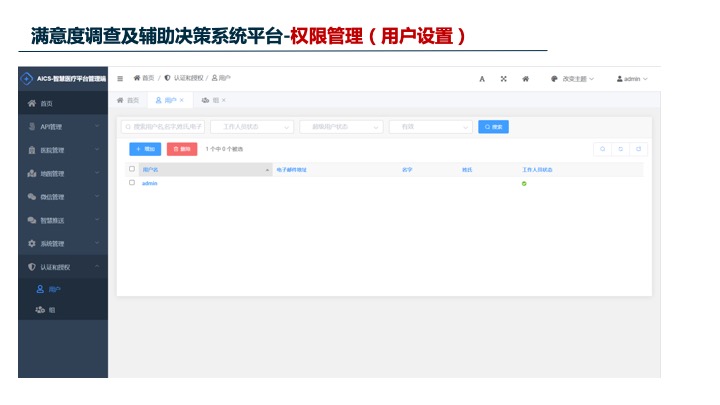
Task: Open 首页 in the left sidebar
Action: click(x=63, y=103)
